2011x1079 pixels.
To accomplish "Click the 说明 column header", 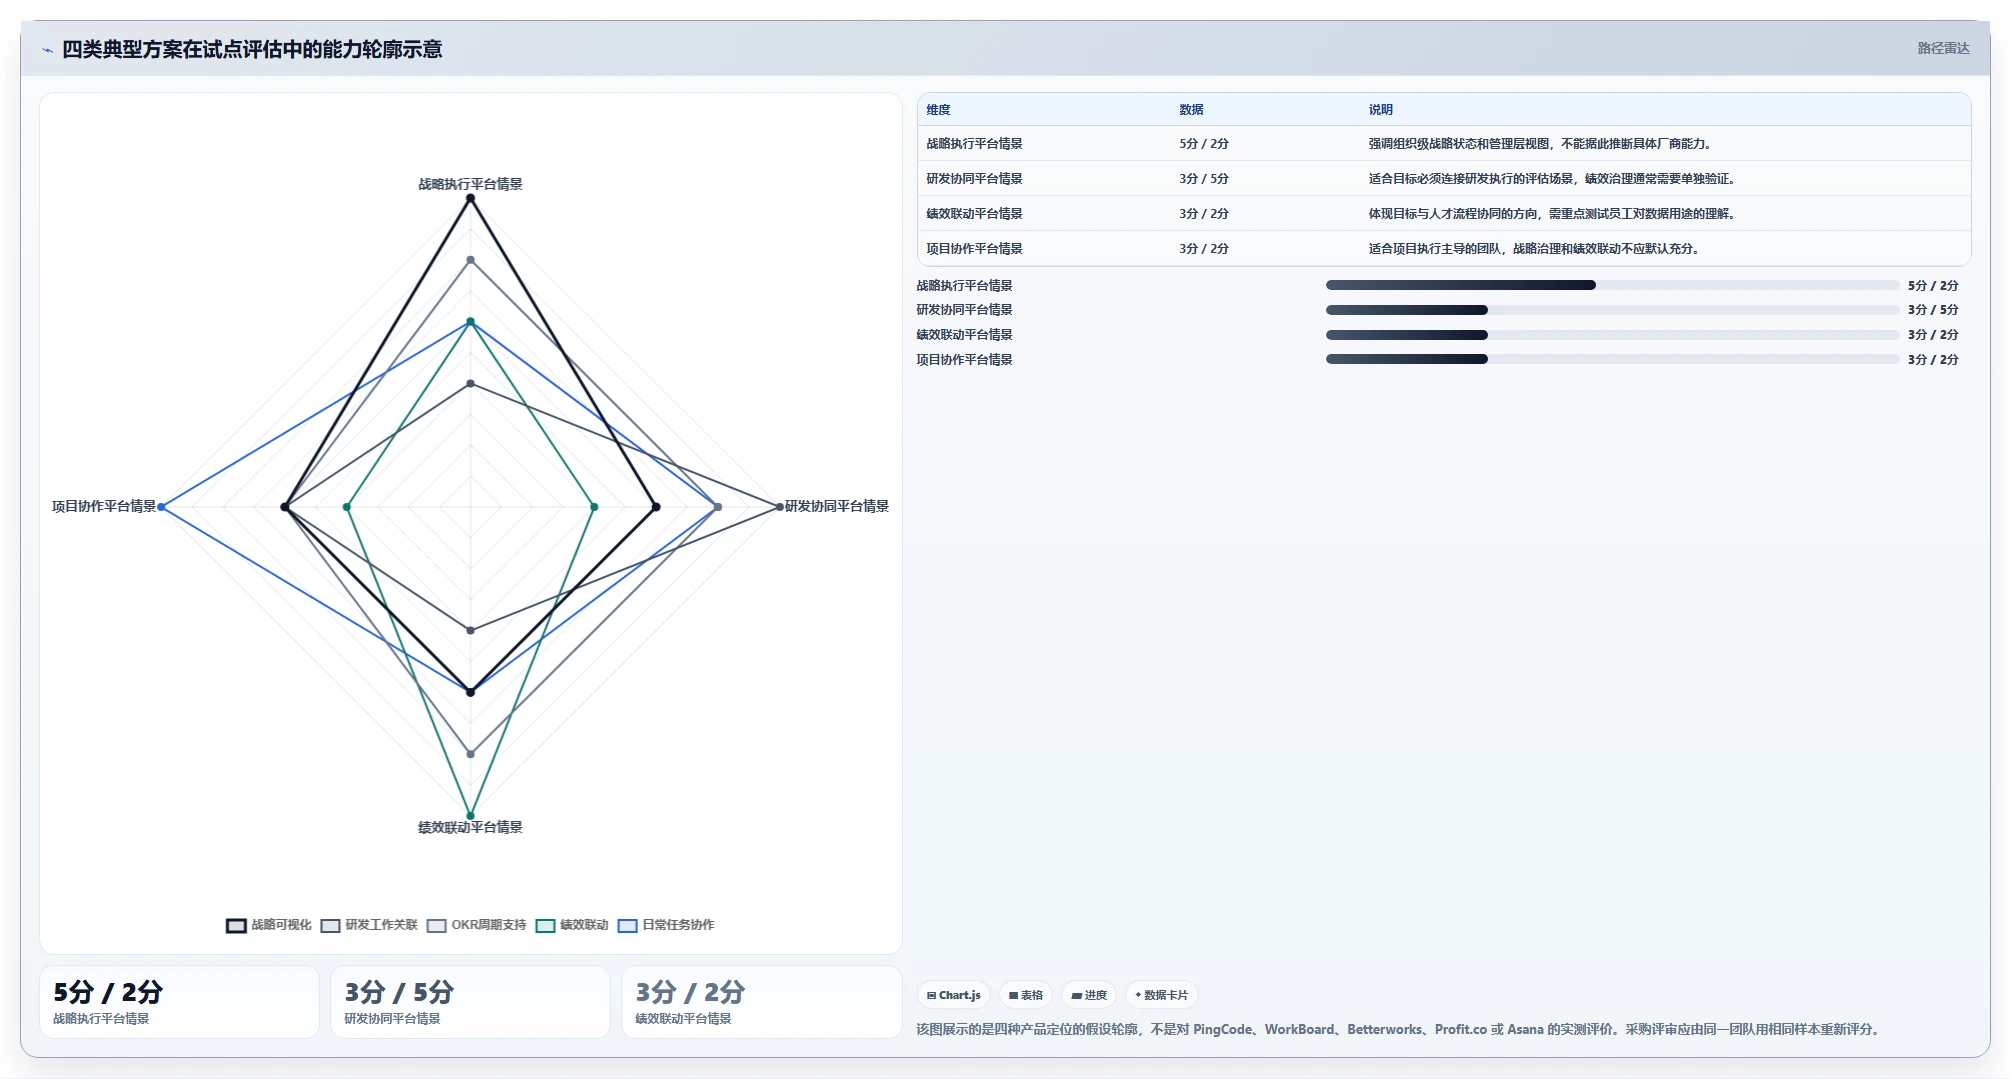I will point(1381,110).
